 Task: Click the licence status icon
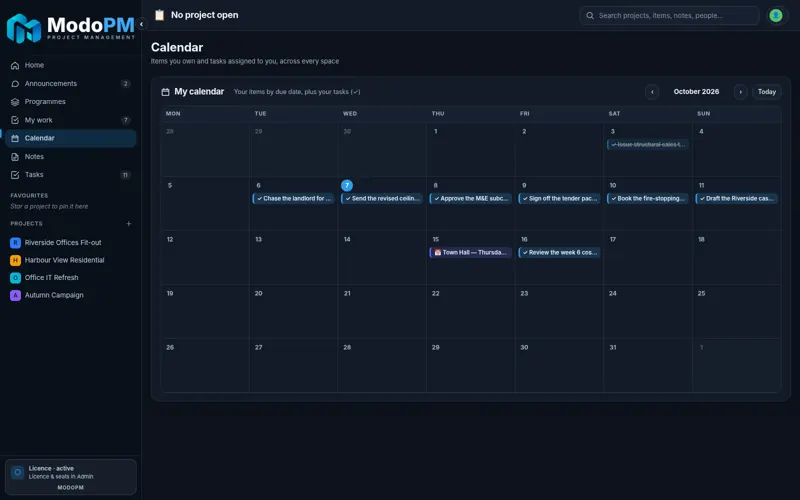tap(17, 472)
